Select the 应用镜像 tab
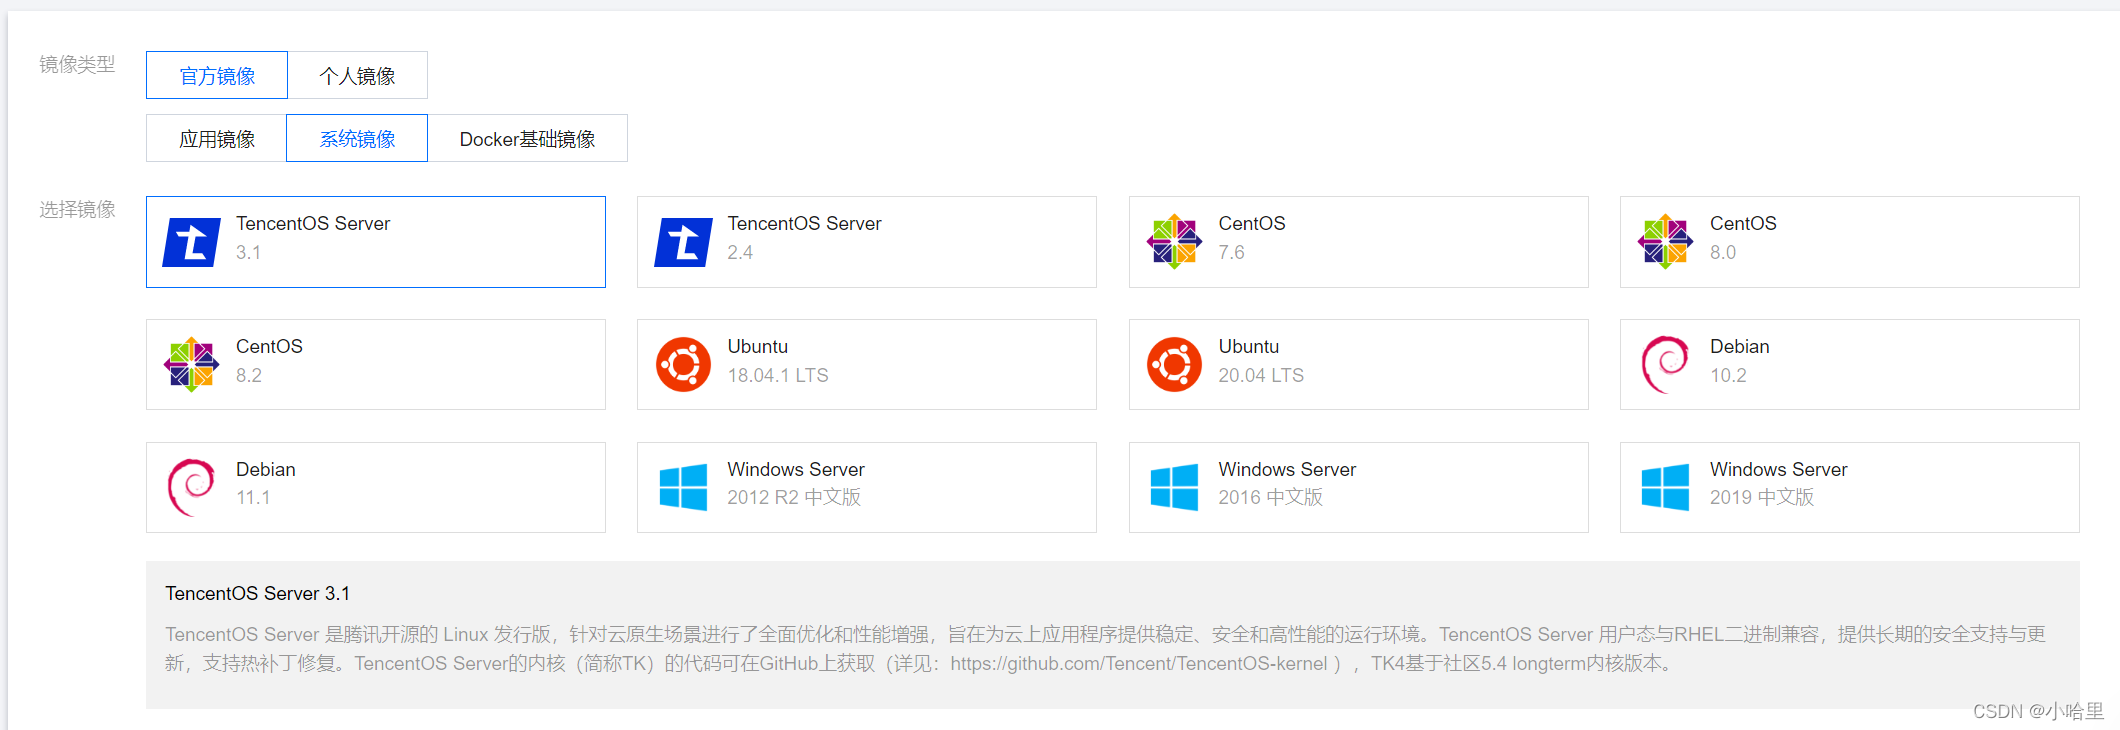Screen dimensions: 2120x730 pos(217,138)
